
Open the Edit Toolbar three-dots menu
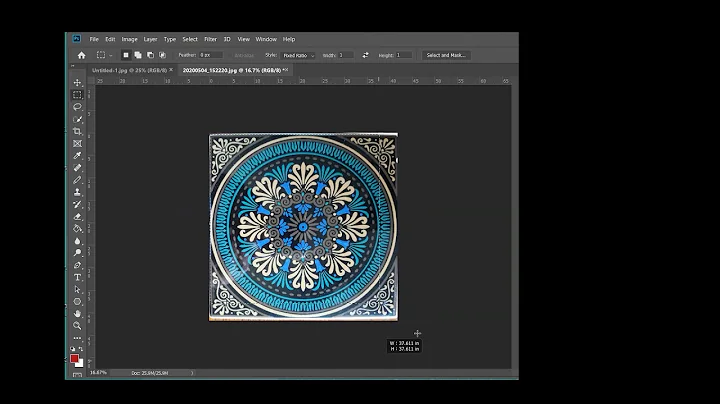click(x=77, y=338)
